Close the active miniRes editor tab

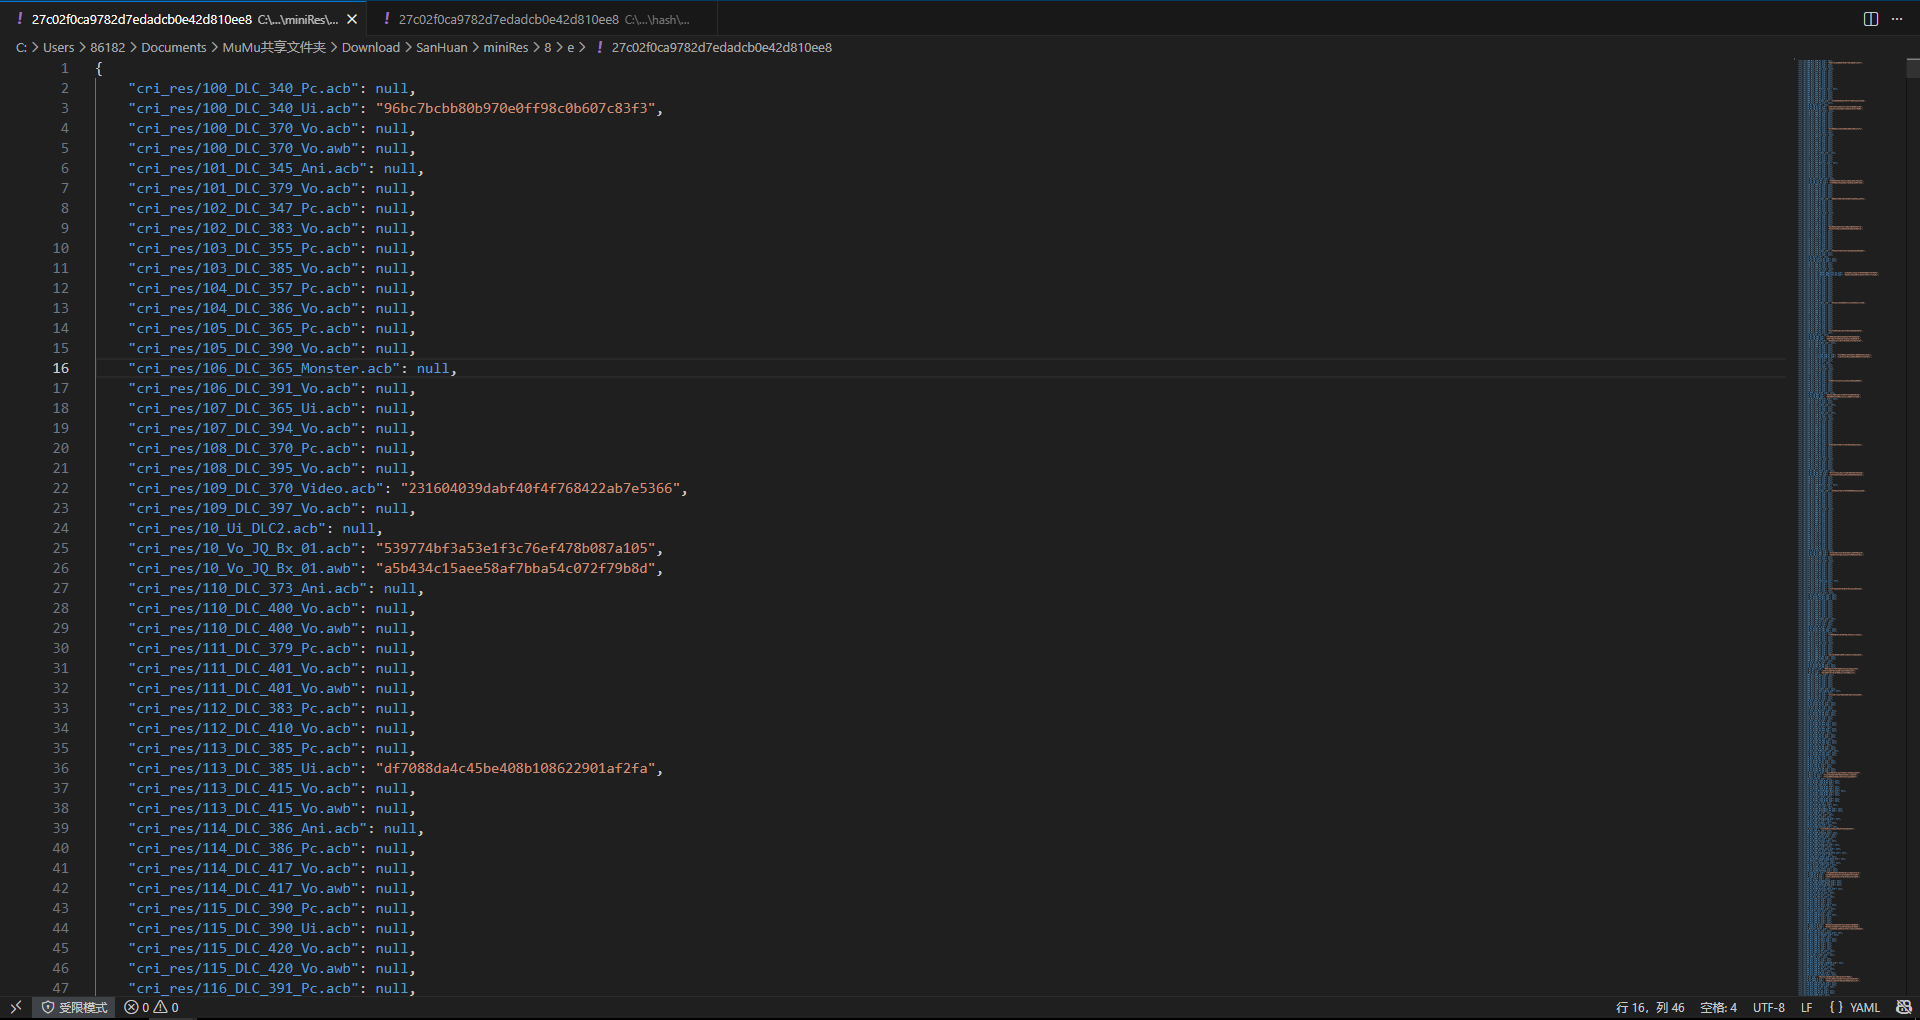[352, 19]
